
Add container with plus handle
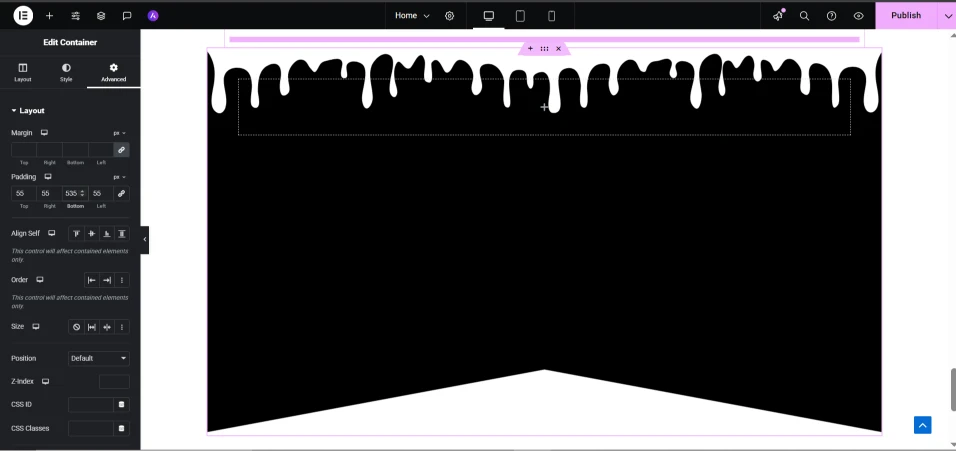point(530,49)
